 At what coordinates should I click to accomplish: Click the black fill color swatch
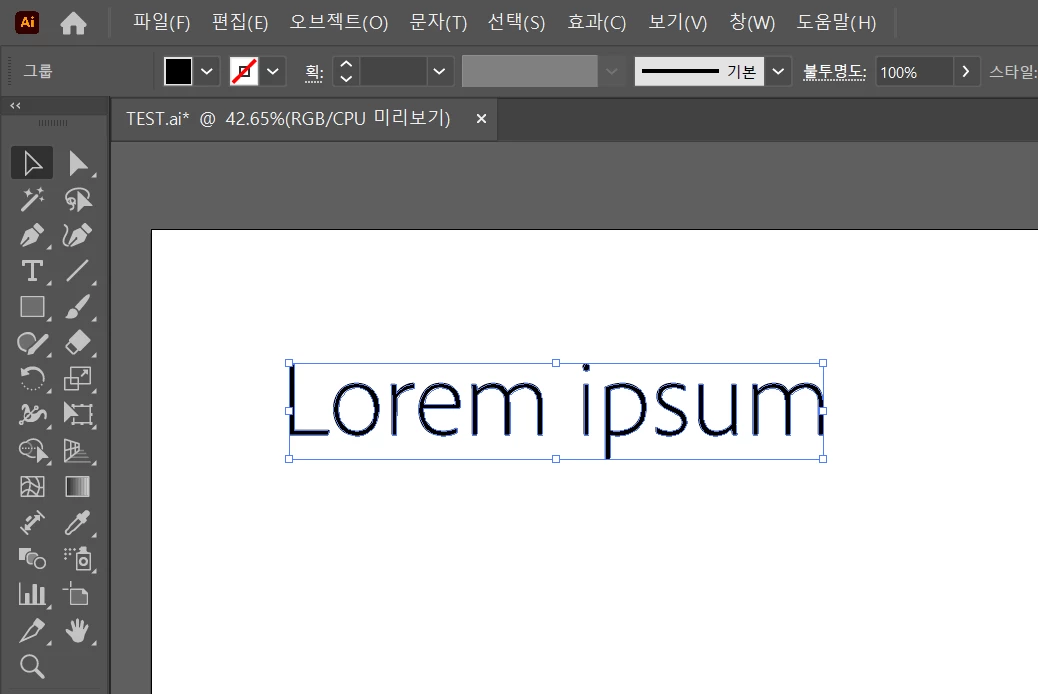[178, 71]
